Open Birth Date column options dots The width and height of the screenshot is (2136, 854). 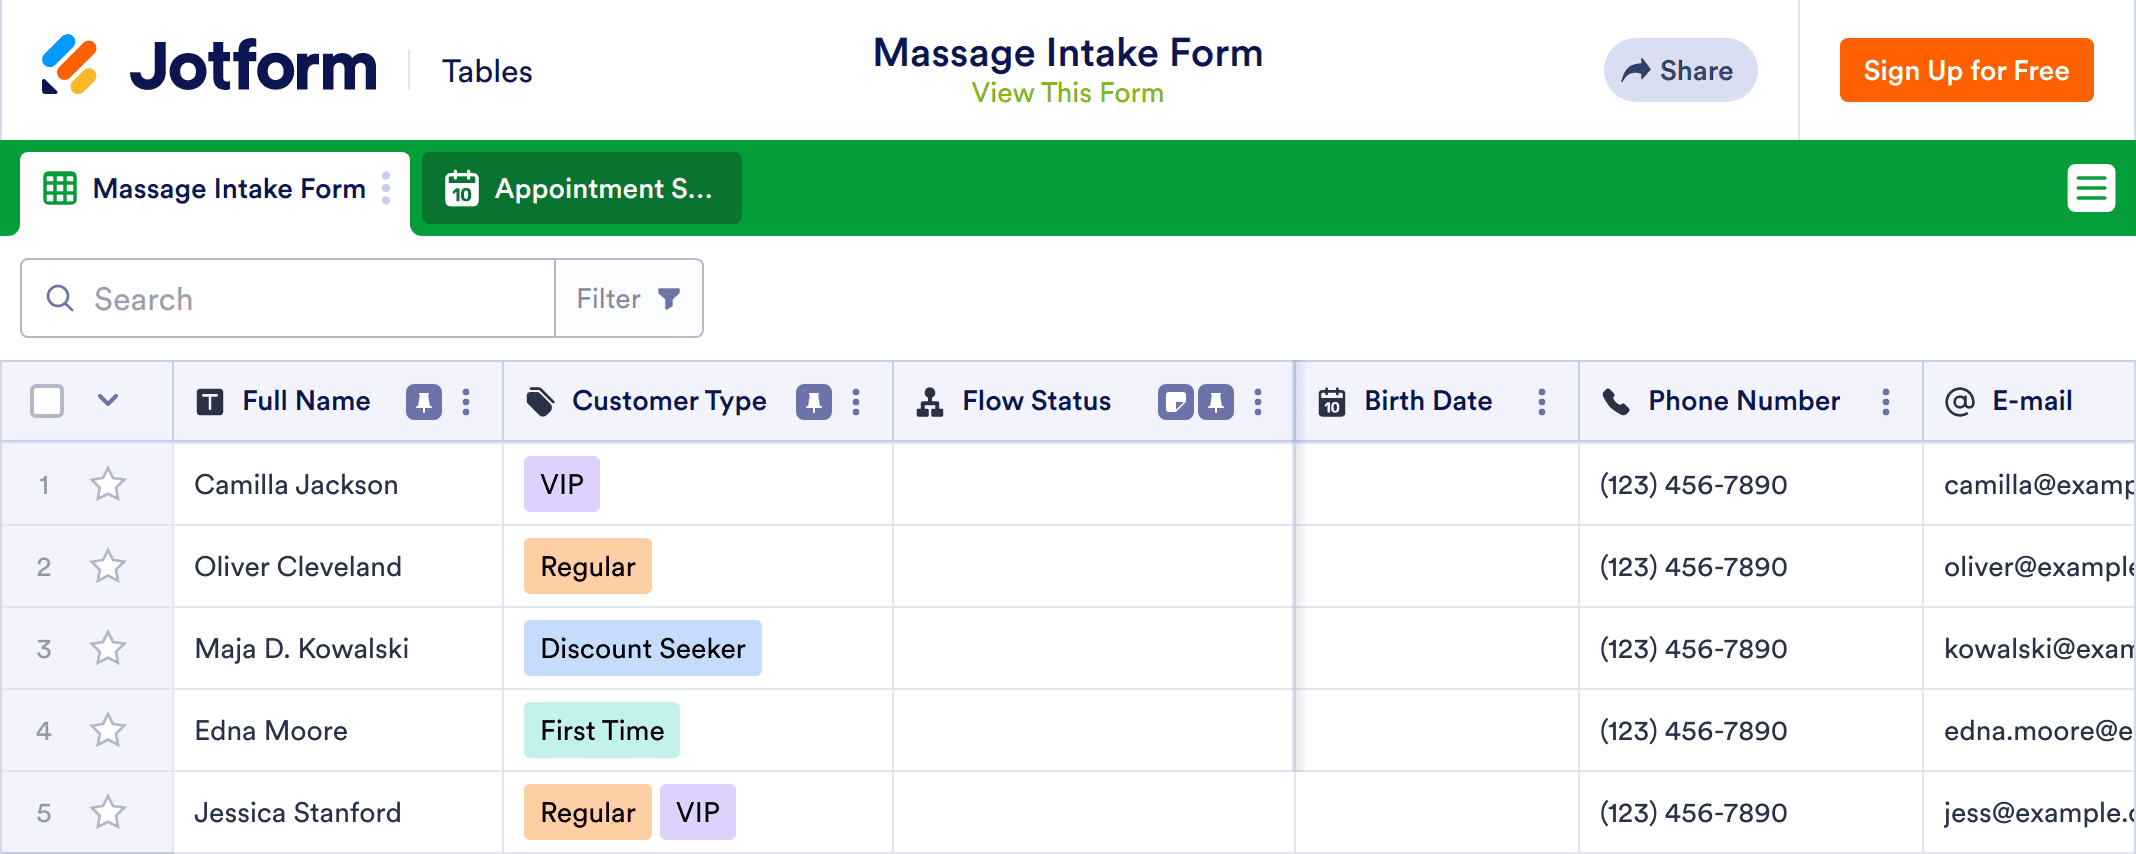(1541, 402)
